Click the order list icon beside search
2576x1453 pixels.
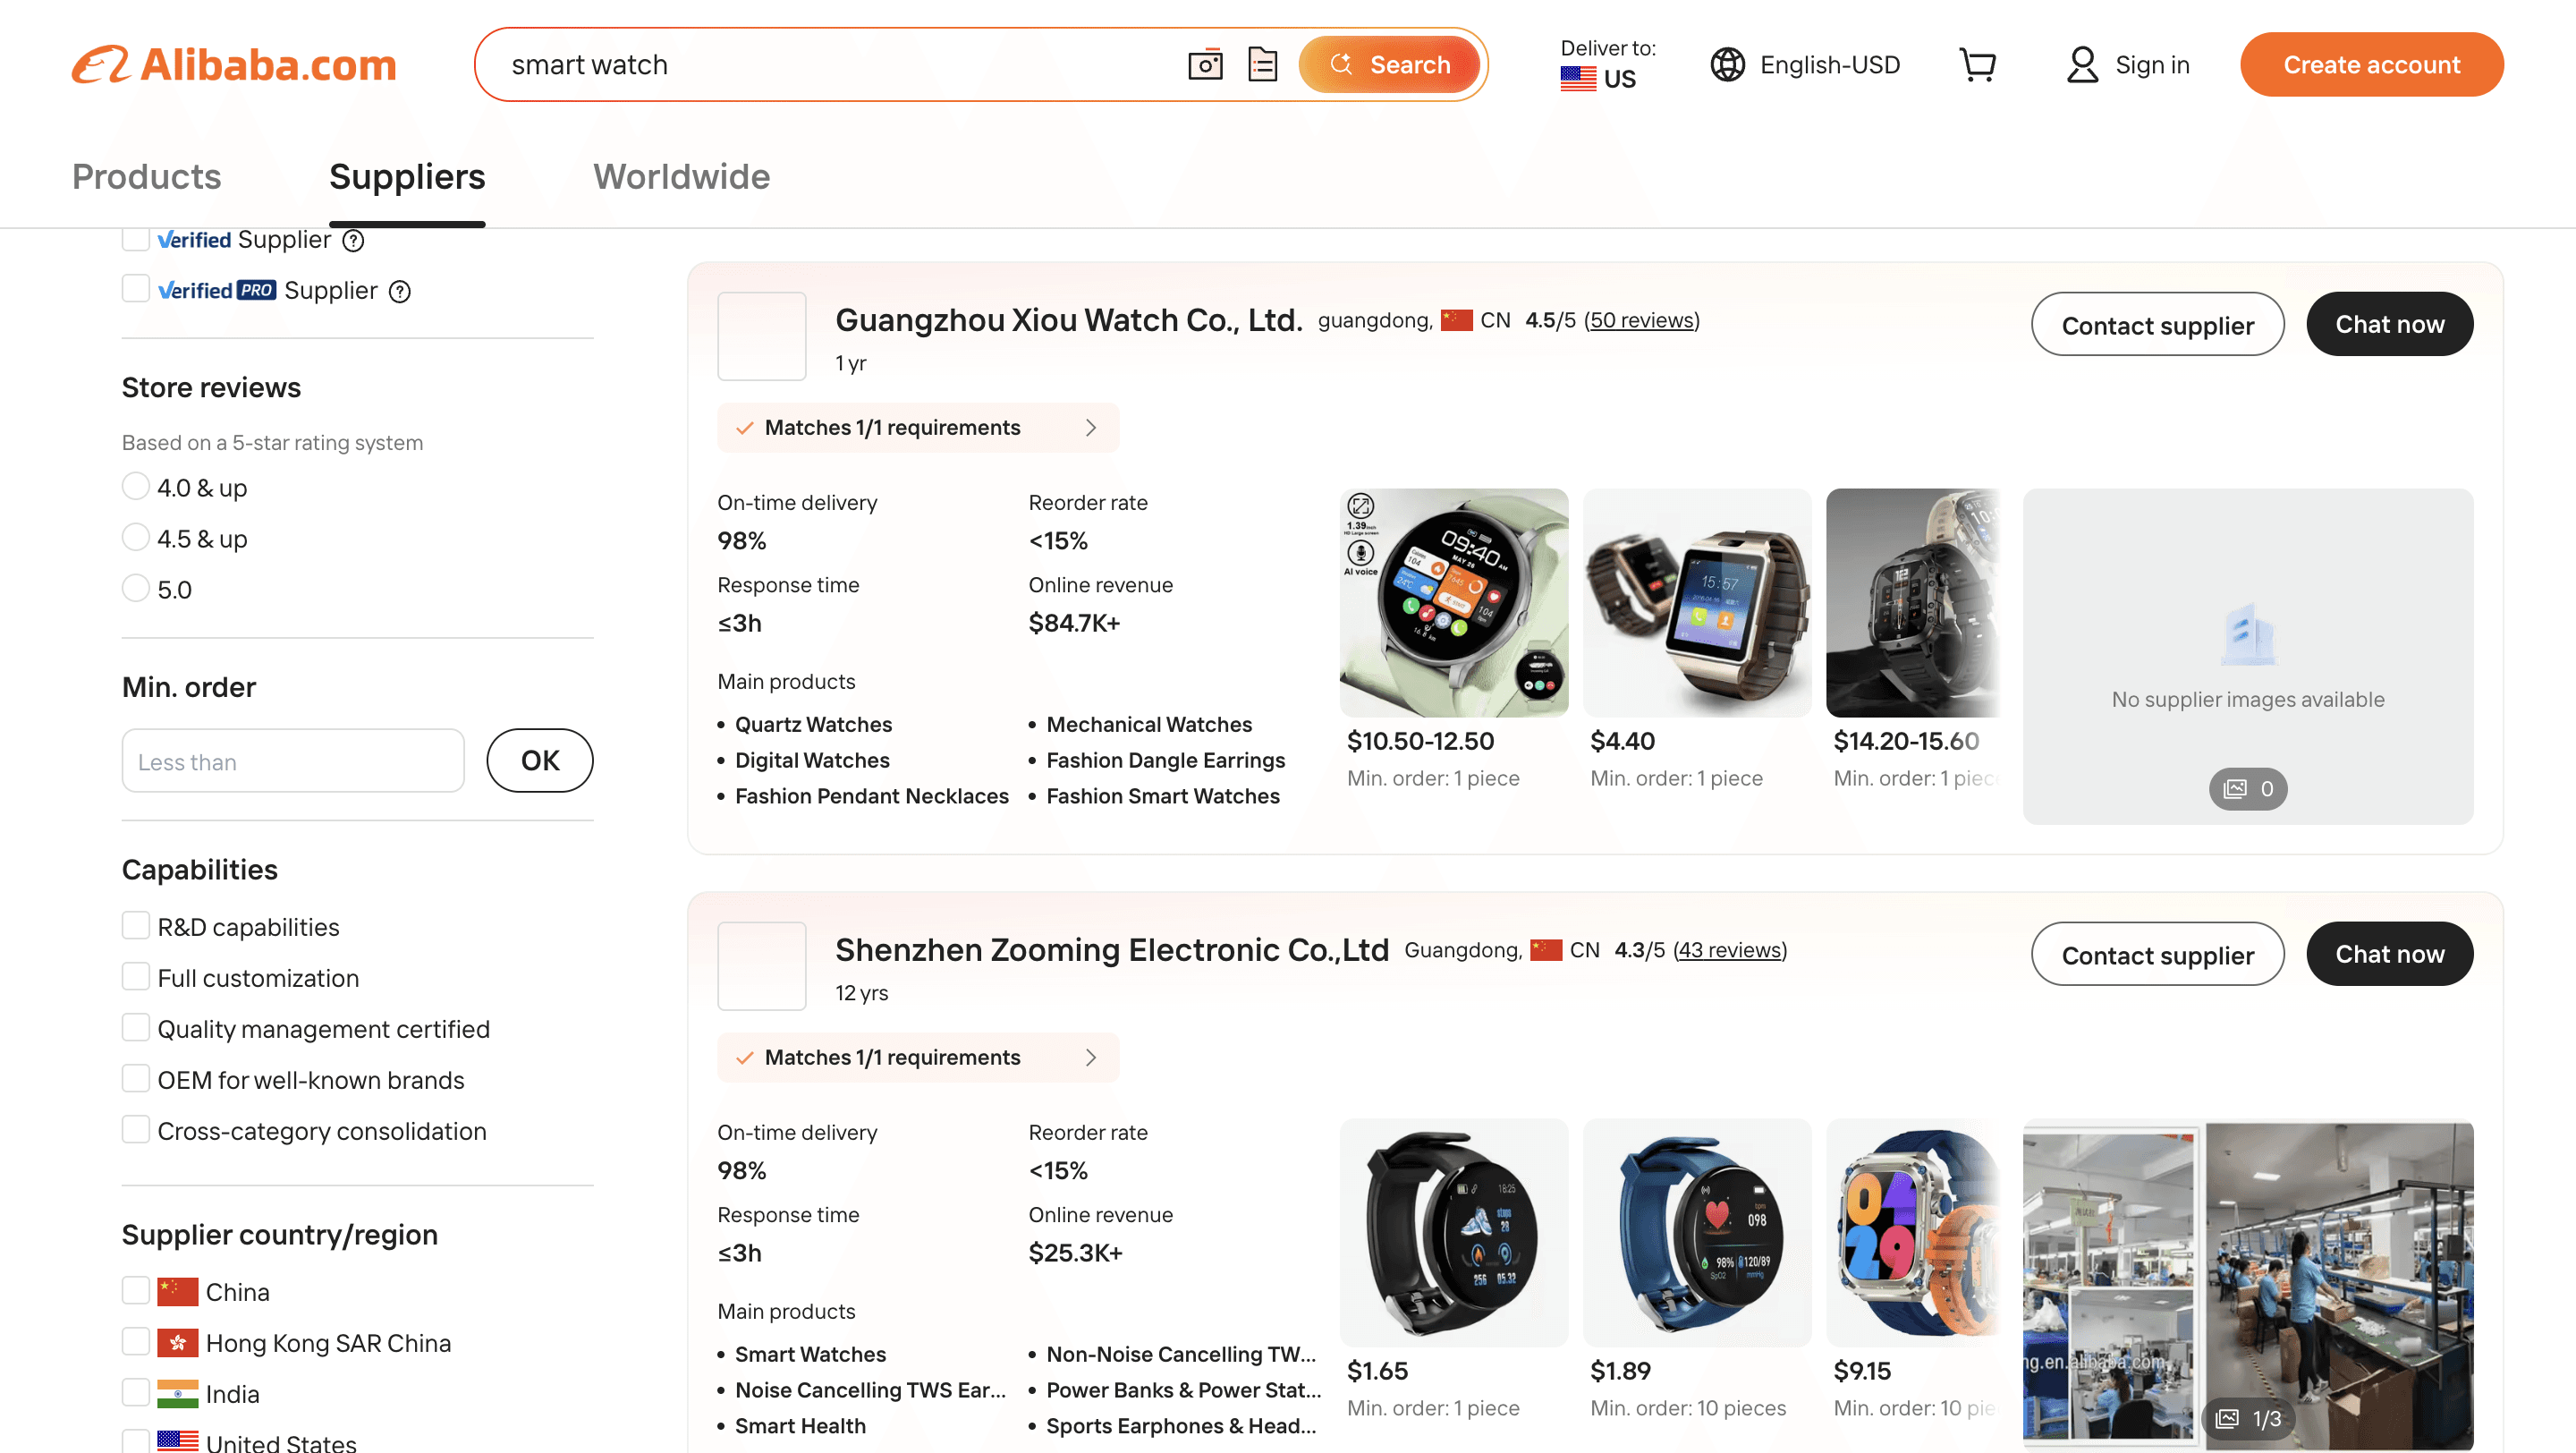[1262, 64]
